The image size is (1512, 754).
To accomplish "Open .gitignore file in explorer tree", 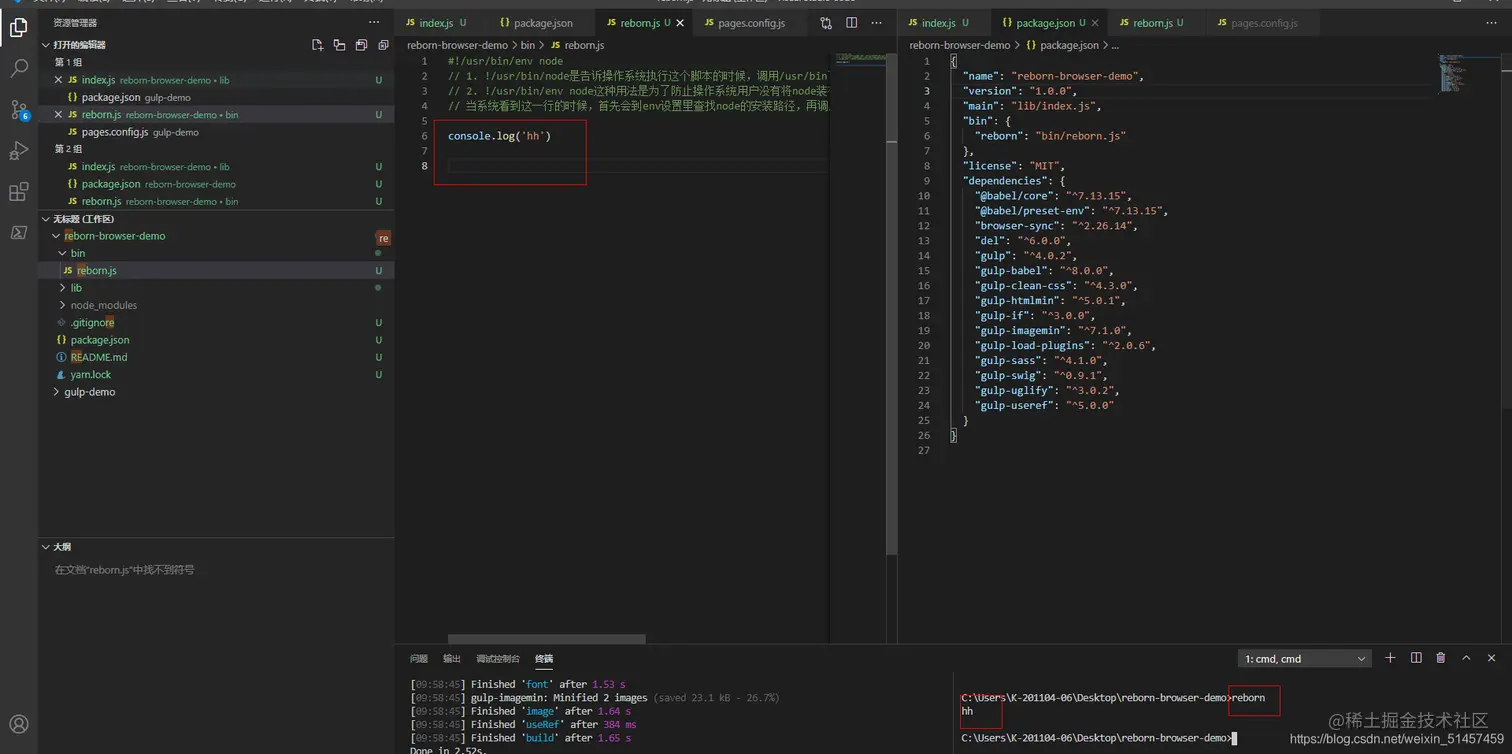I will (216, 323).
